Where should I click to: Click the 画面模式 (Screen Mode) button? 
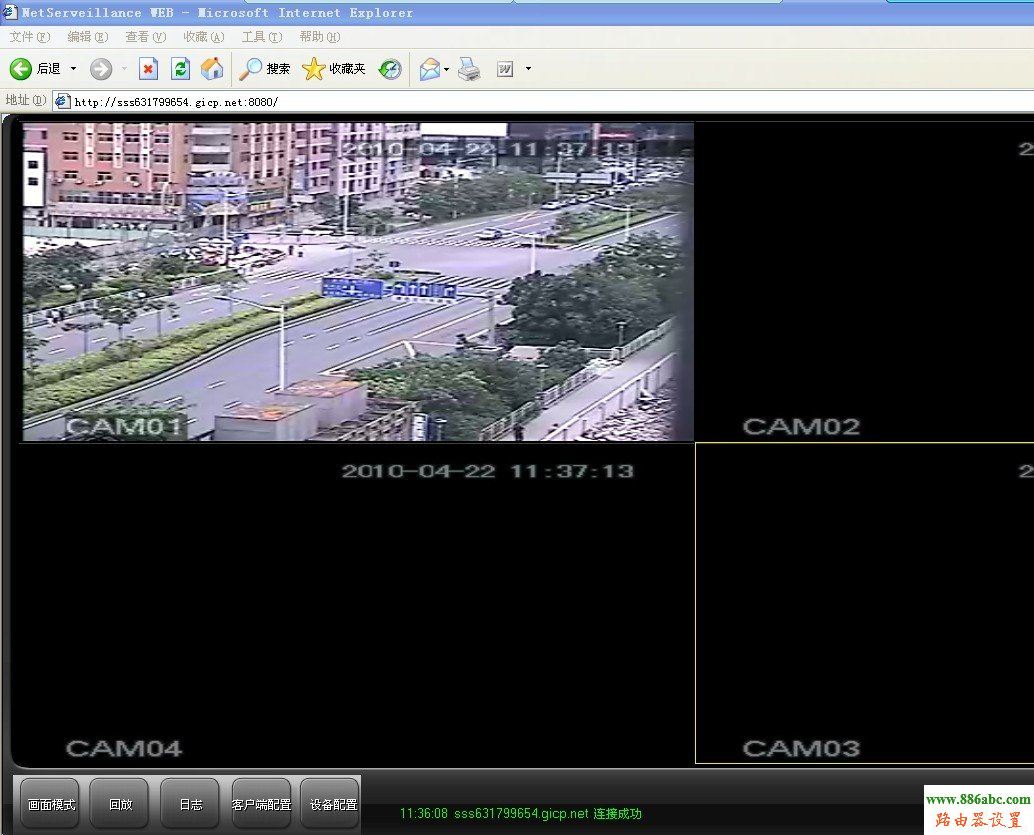point(50,804)
